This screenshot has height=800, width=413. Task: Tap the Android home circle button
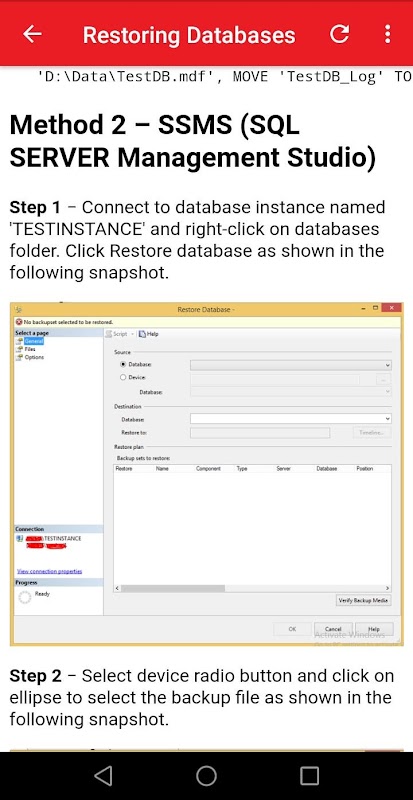pyautogui.click(x=206, y=776)
